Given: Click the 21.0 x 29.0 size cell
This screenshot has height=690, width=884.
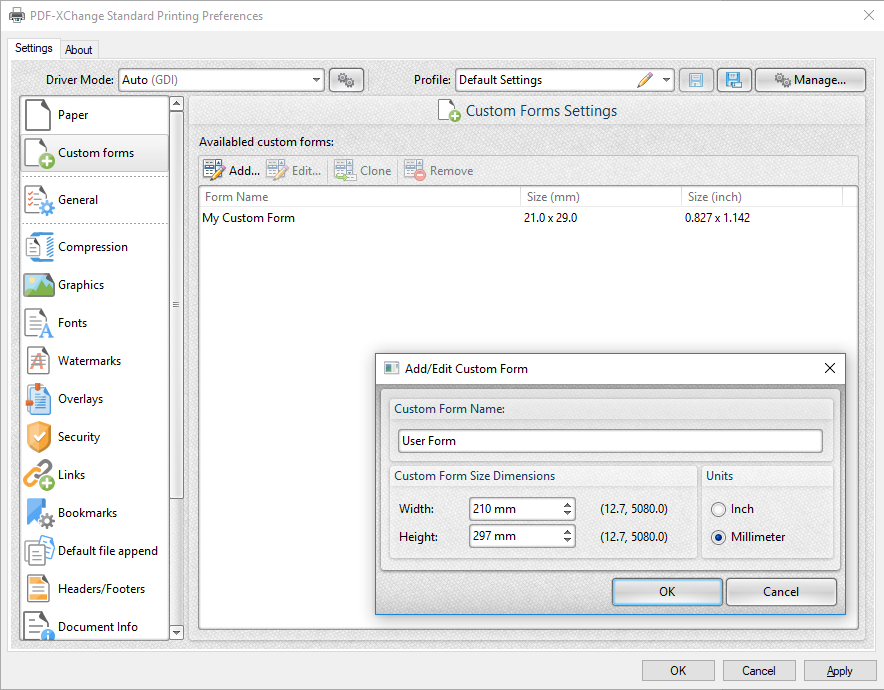Looking at the screenshot, I should coord(550,218).
